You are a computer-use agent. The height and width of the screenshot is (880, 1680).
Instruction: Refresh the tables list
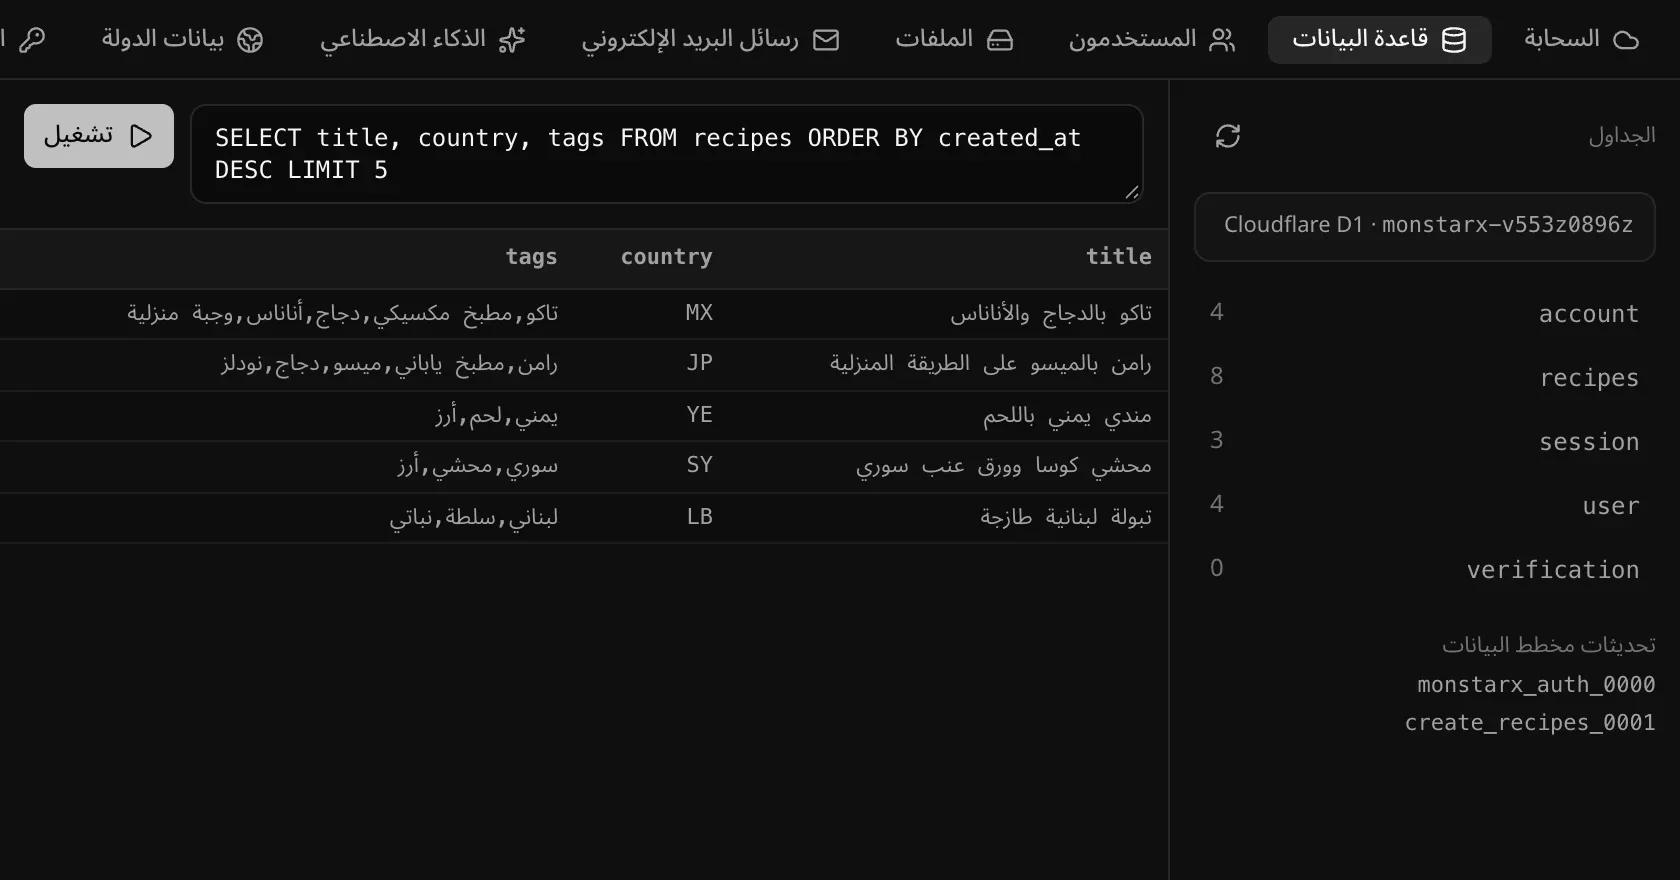(x=1228, y=136)
